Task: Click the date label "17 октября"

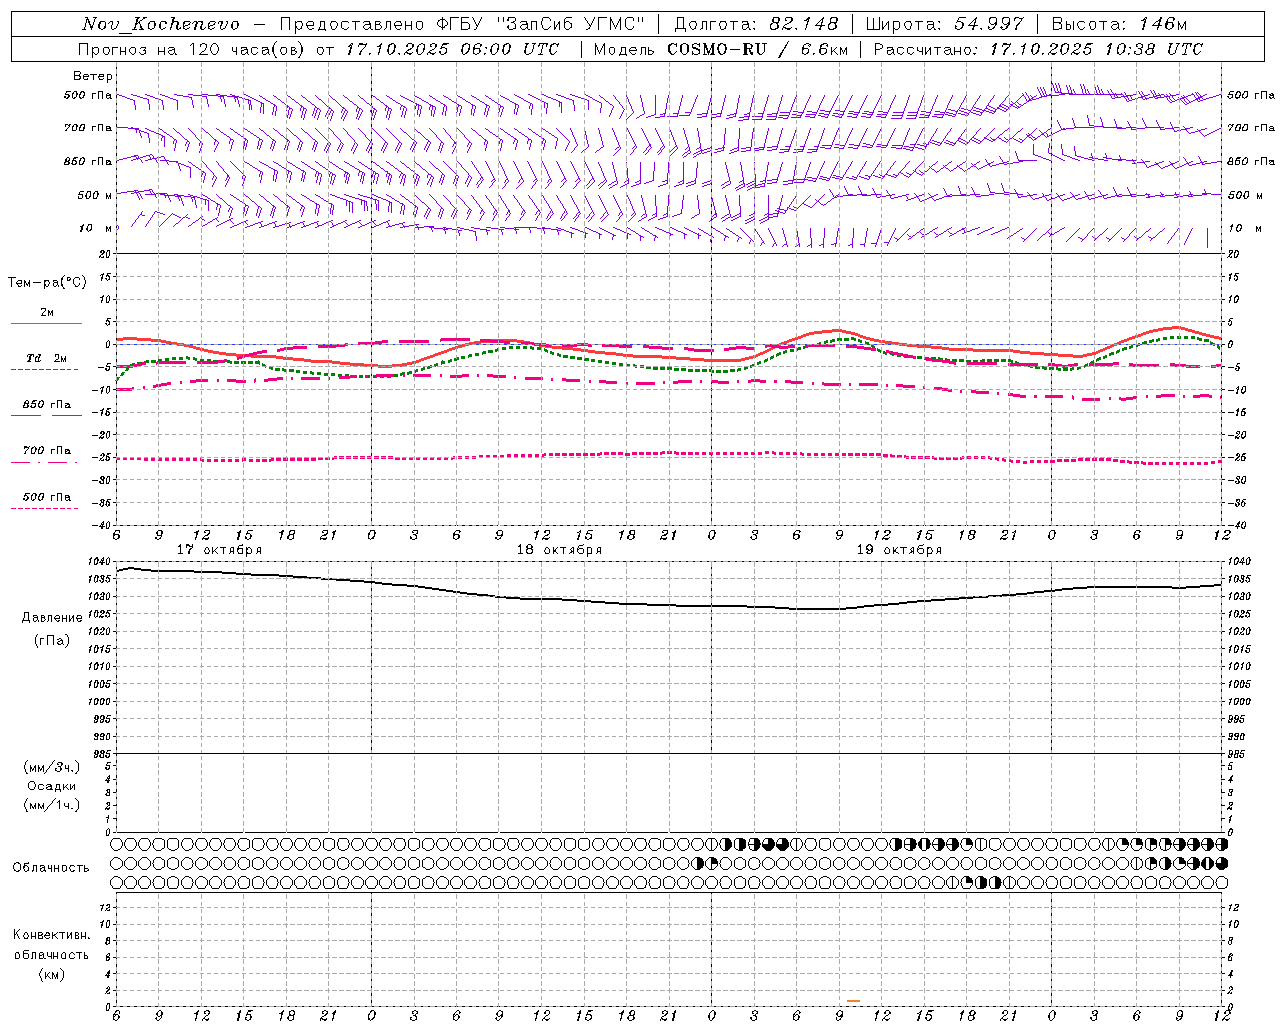Action: (219, 550)
